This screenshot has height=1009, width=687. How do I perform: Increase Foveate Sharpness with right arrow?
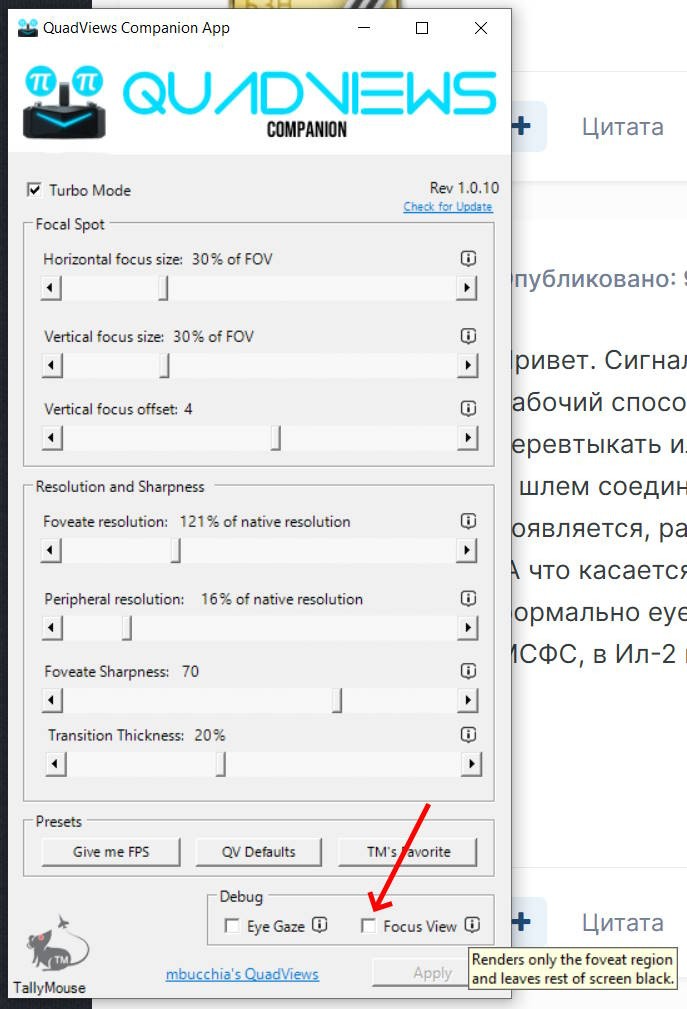point(467,700)
